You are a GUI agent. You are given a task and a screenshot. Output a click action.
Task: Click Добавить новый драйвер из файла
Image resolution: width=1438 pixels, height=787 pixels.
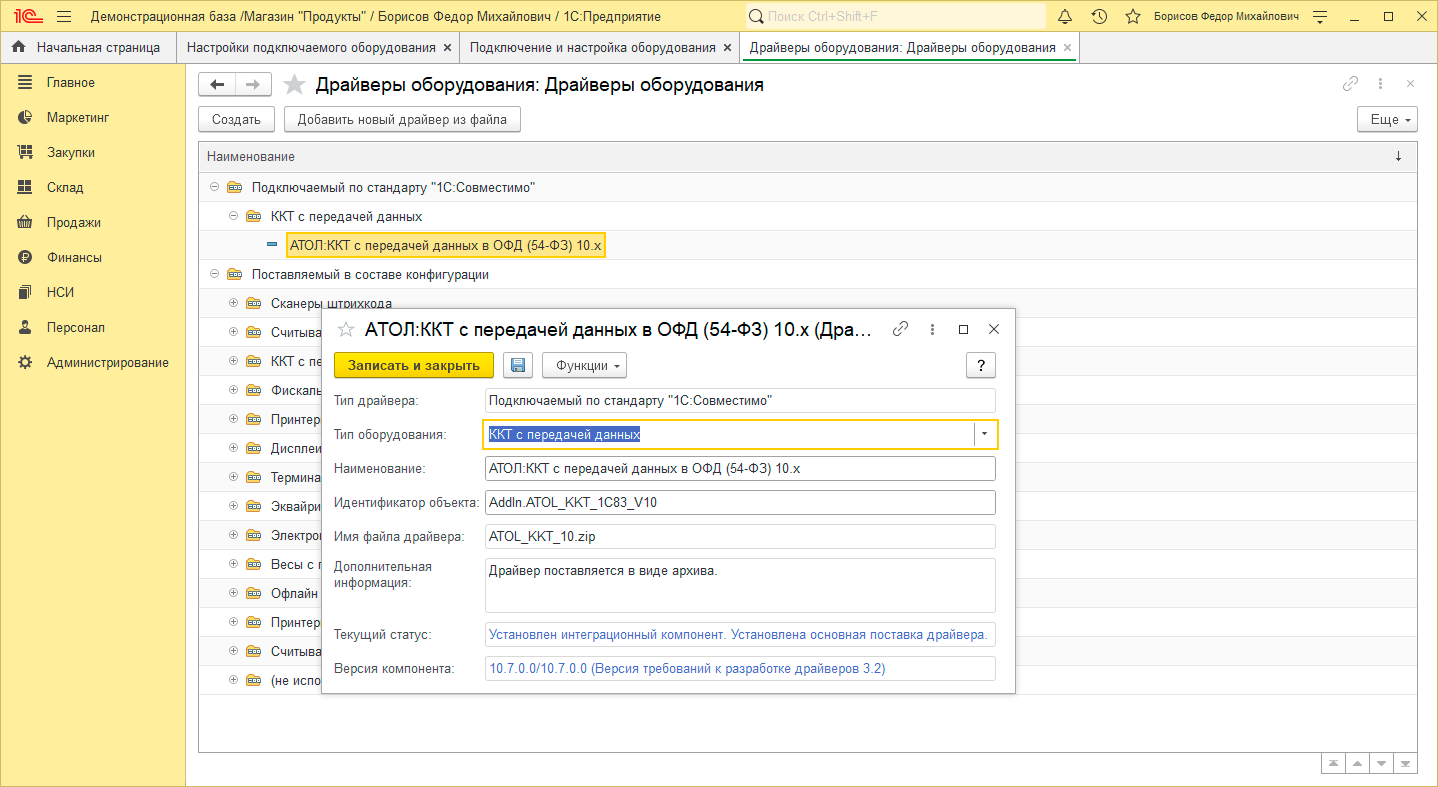pos(402,119)
